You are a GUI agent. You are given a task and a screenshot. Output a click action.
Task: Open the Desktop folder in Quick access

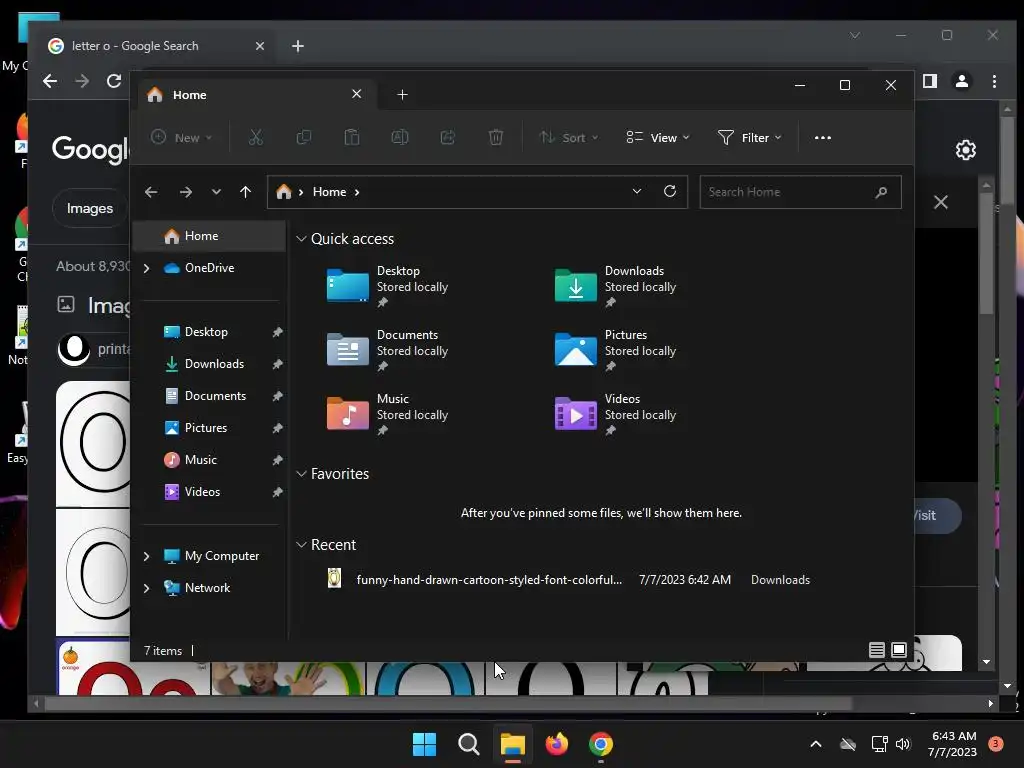[388, 286]
